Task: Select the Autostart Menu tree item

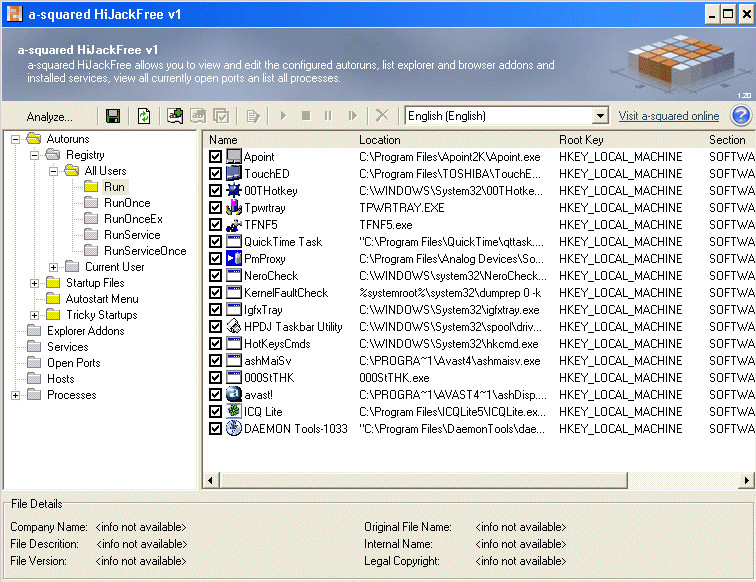Action: [x=102, y=298]
